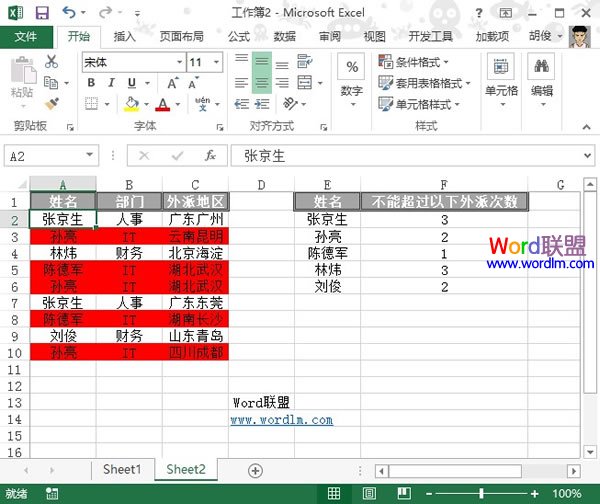Select the Sheet1 worksheet tab
This screenshot has height=504, width=600.
122,470
